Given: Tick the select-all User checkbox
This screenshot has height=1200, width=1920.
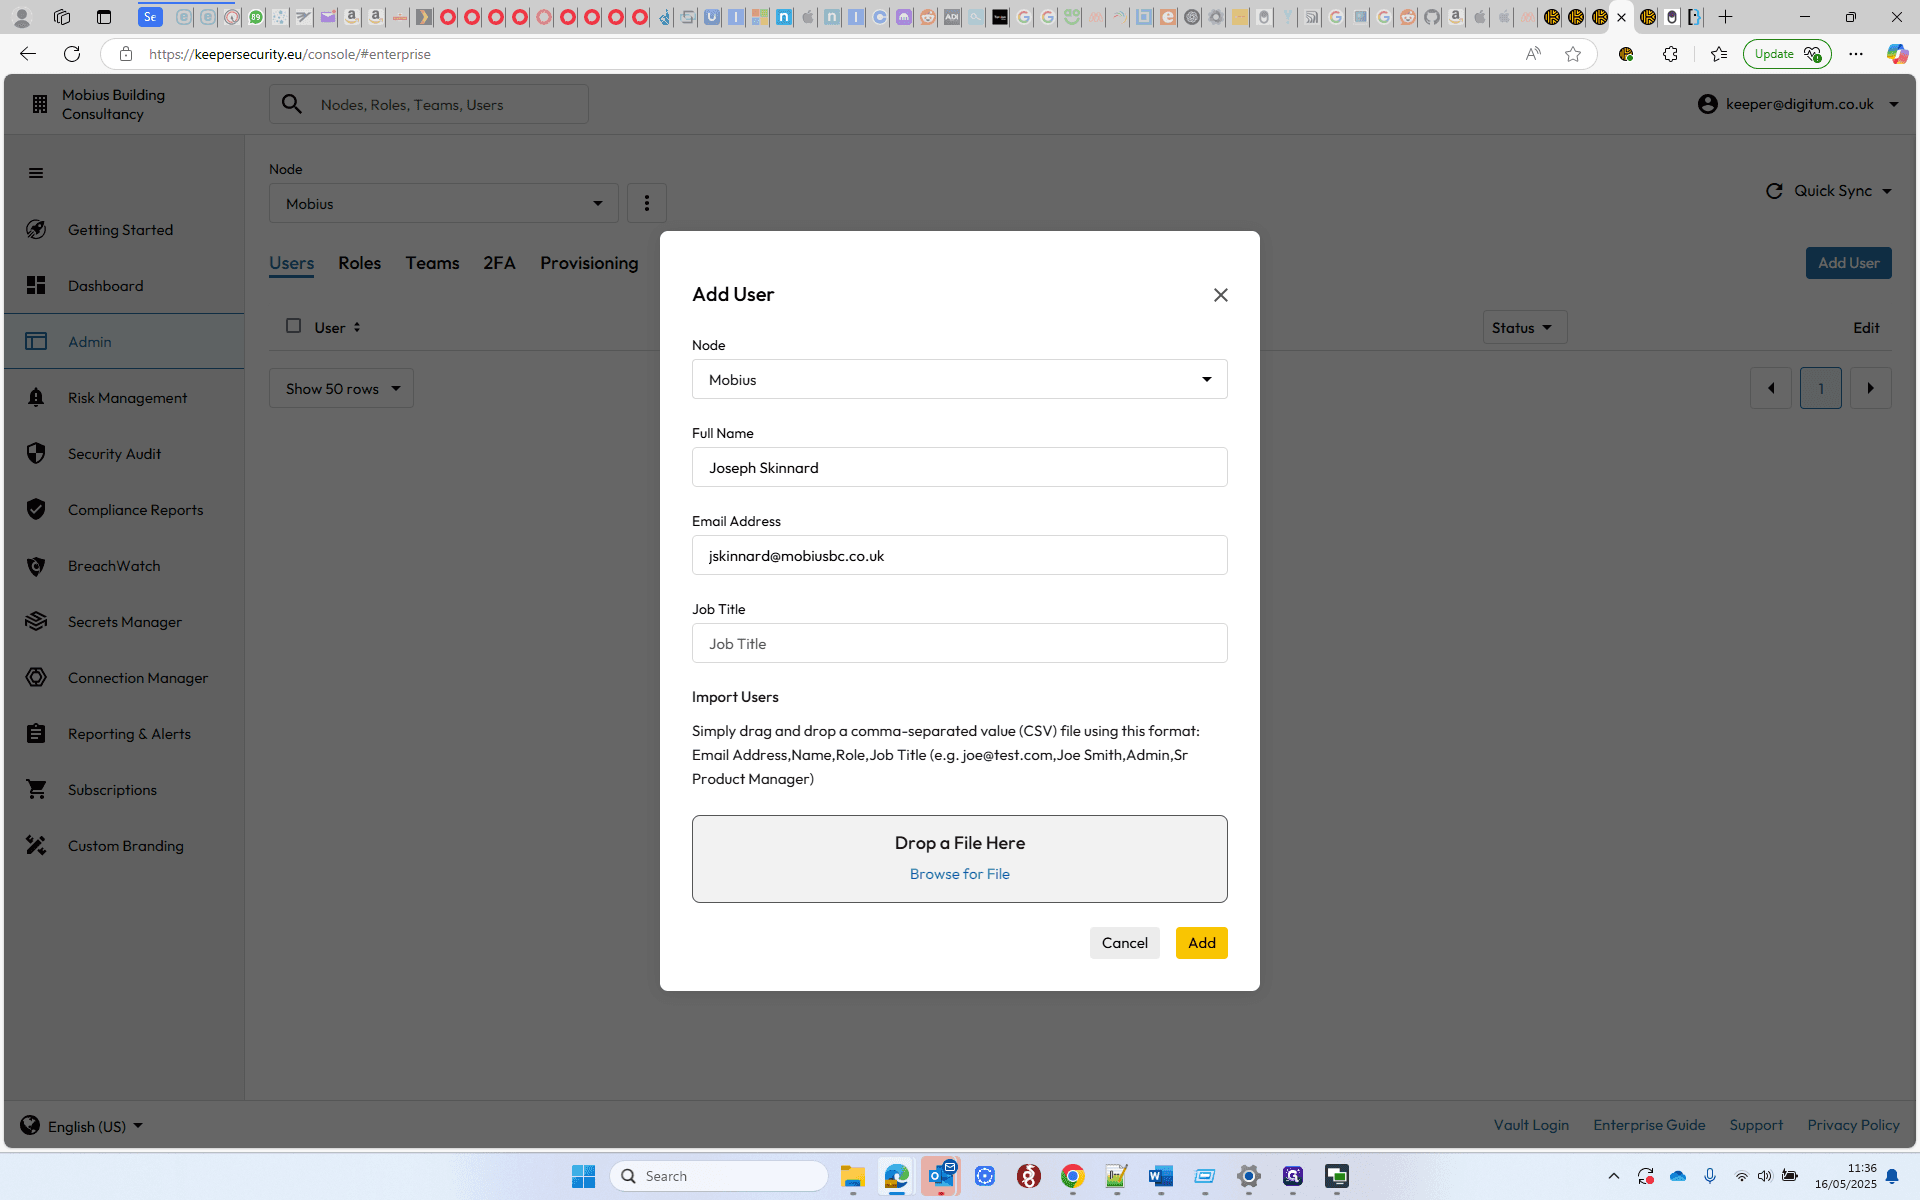Looking at the screenshot, I should pyautogui.click(x=293, y=326).
